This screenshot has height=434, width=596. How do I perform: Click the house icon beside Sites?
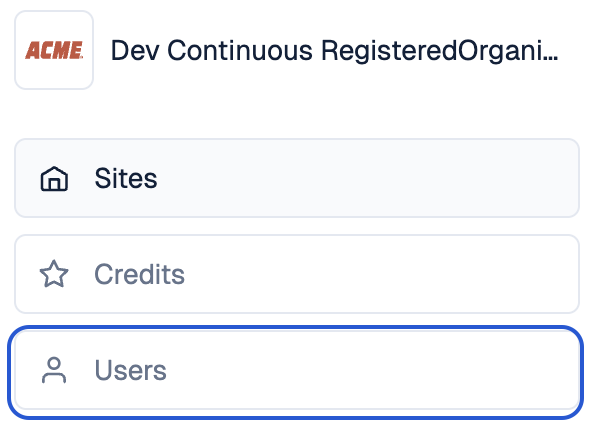(54, 178)
